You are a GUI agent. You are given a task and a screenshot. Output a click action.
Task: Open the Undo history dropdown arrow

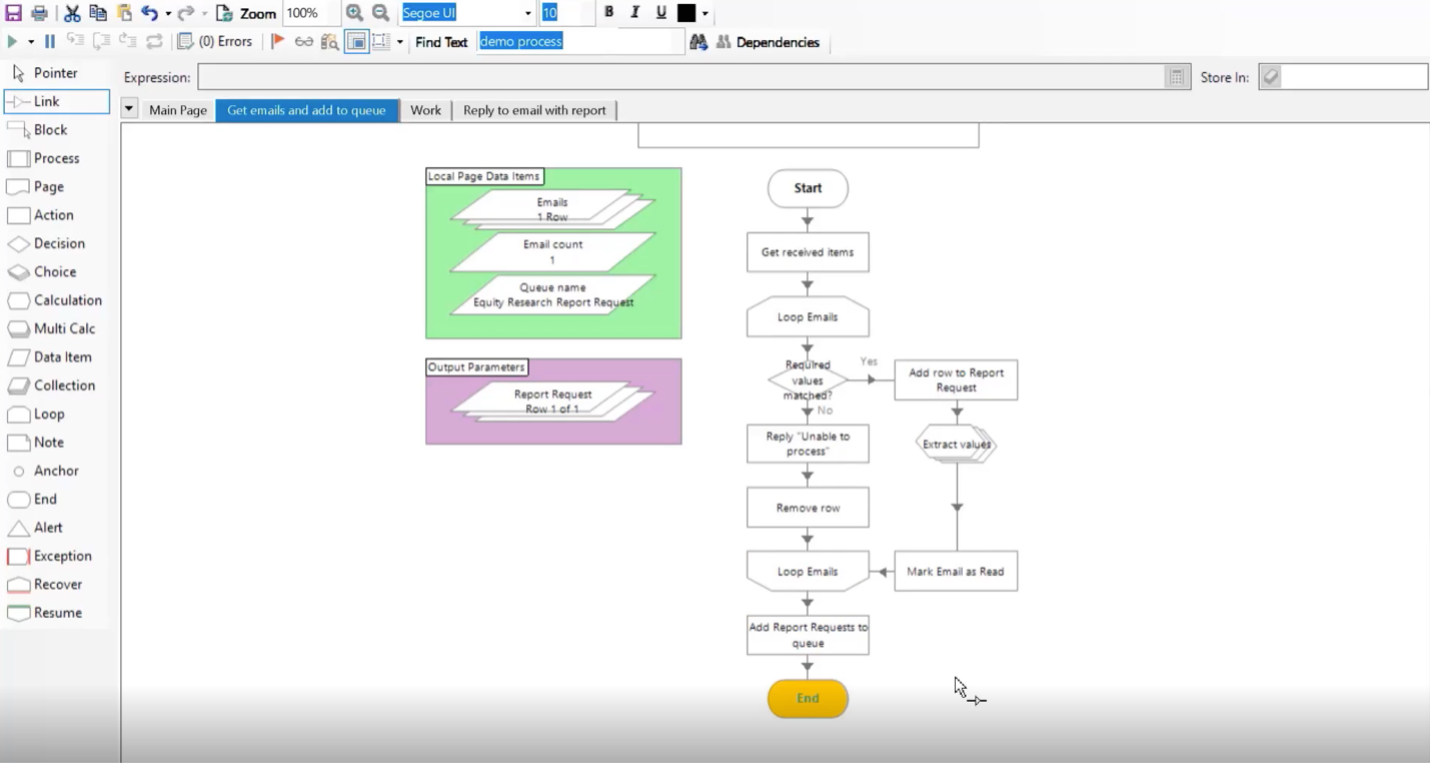[167, 14]
